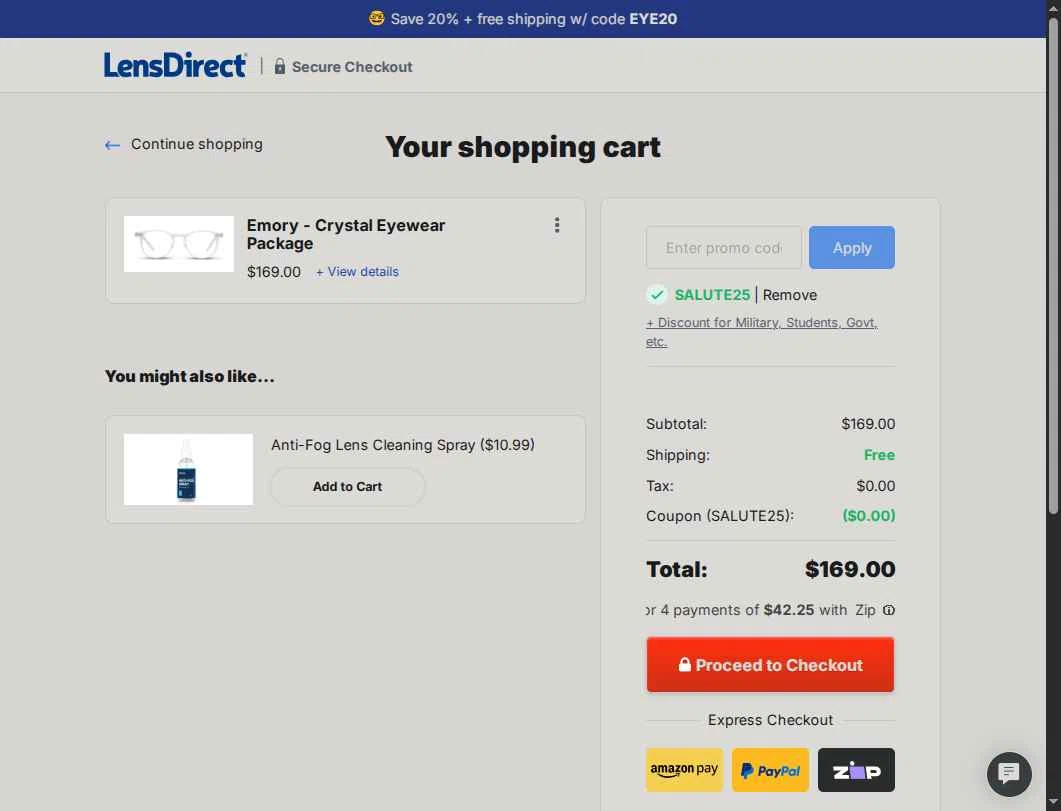The image size is (1061, 811).
Task: Open the live chat bubble
Action: 1009,774
